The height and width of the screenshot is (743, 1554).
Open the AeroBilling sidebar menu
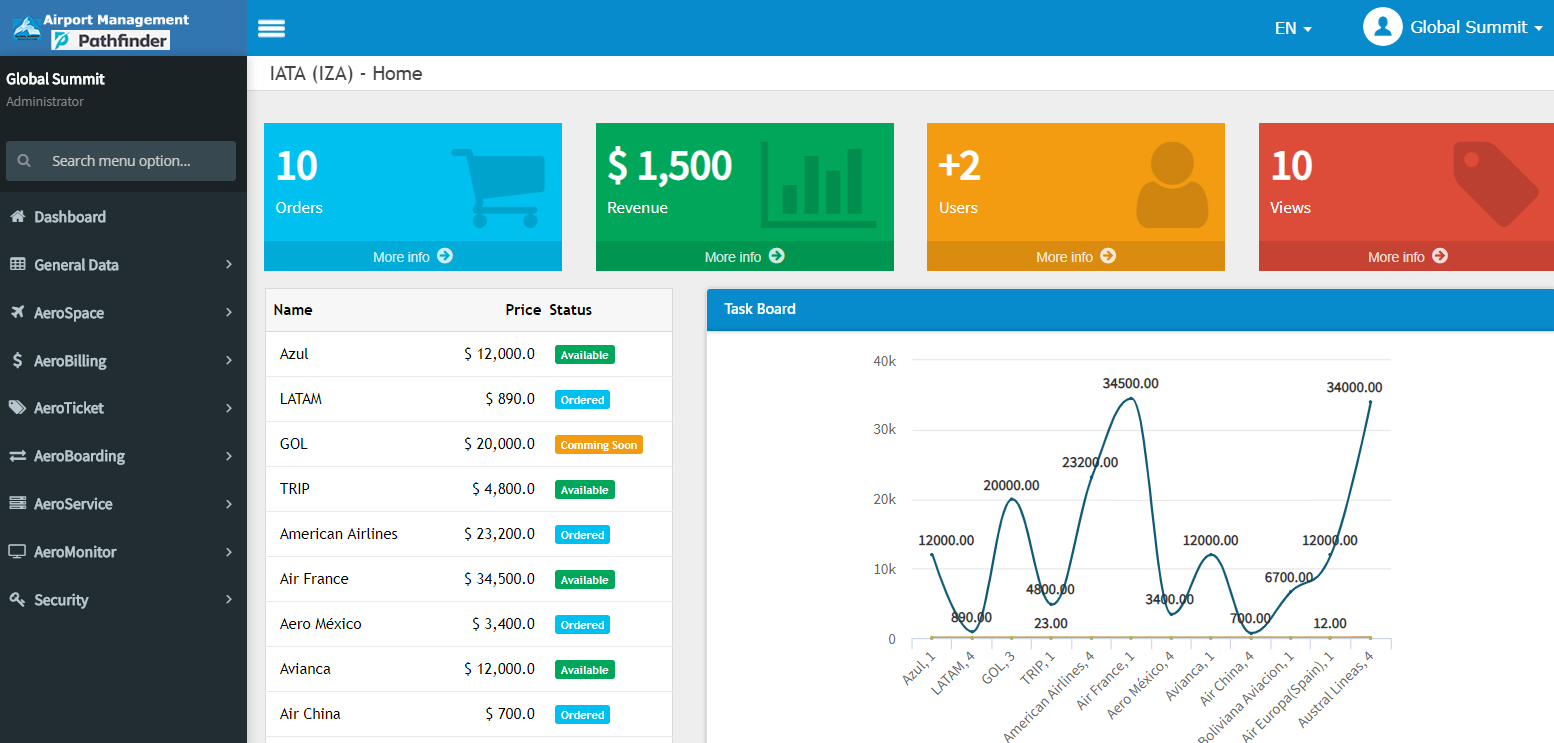coord(70,361)
